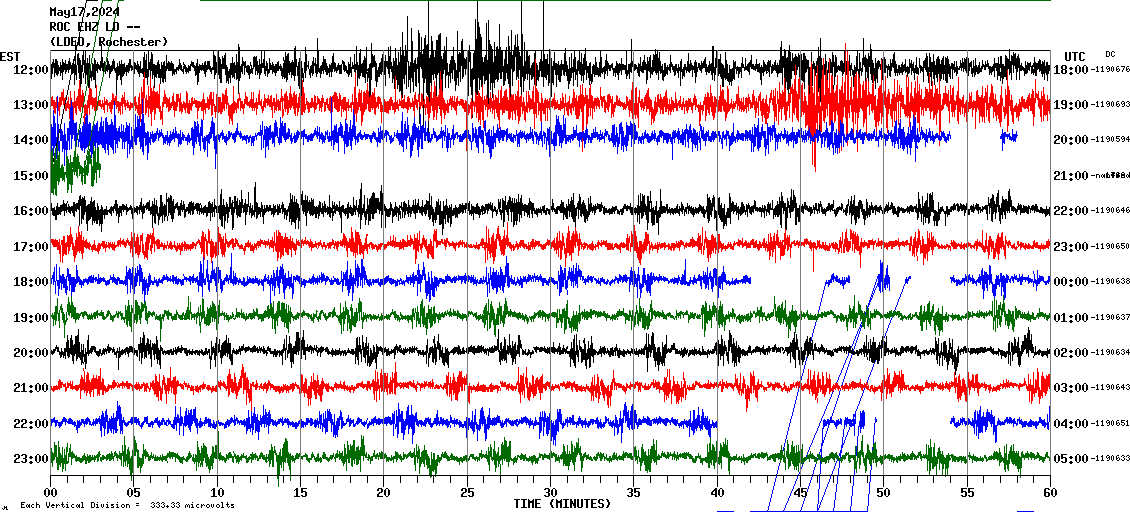
Task: Click the 30 minute tick label
Action: 549,493
